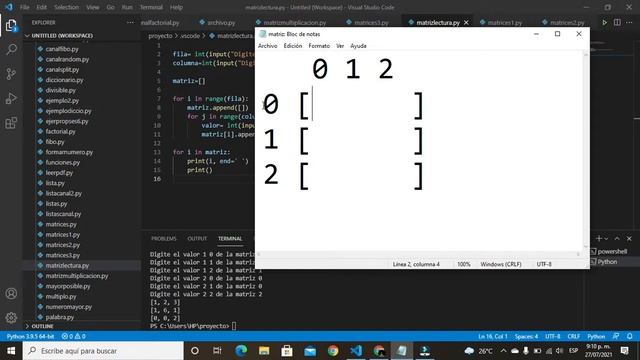Switch to the OUTPUT panel tab

[x=197, y=238]
